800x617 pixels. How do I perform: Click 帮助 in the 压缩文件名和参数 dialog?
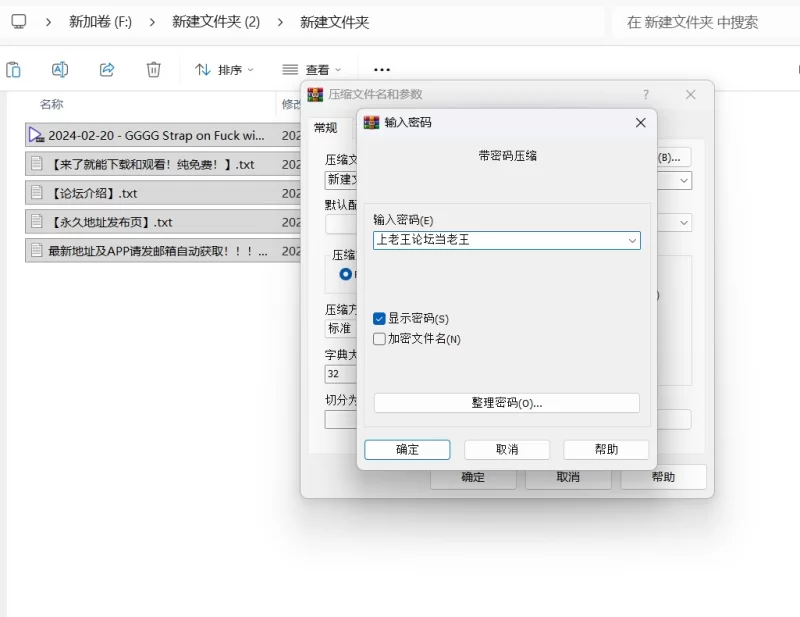click(x=663, y=477)
